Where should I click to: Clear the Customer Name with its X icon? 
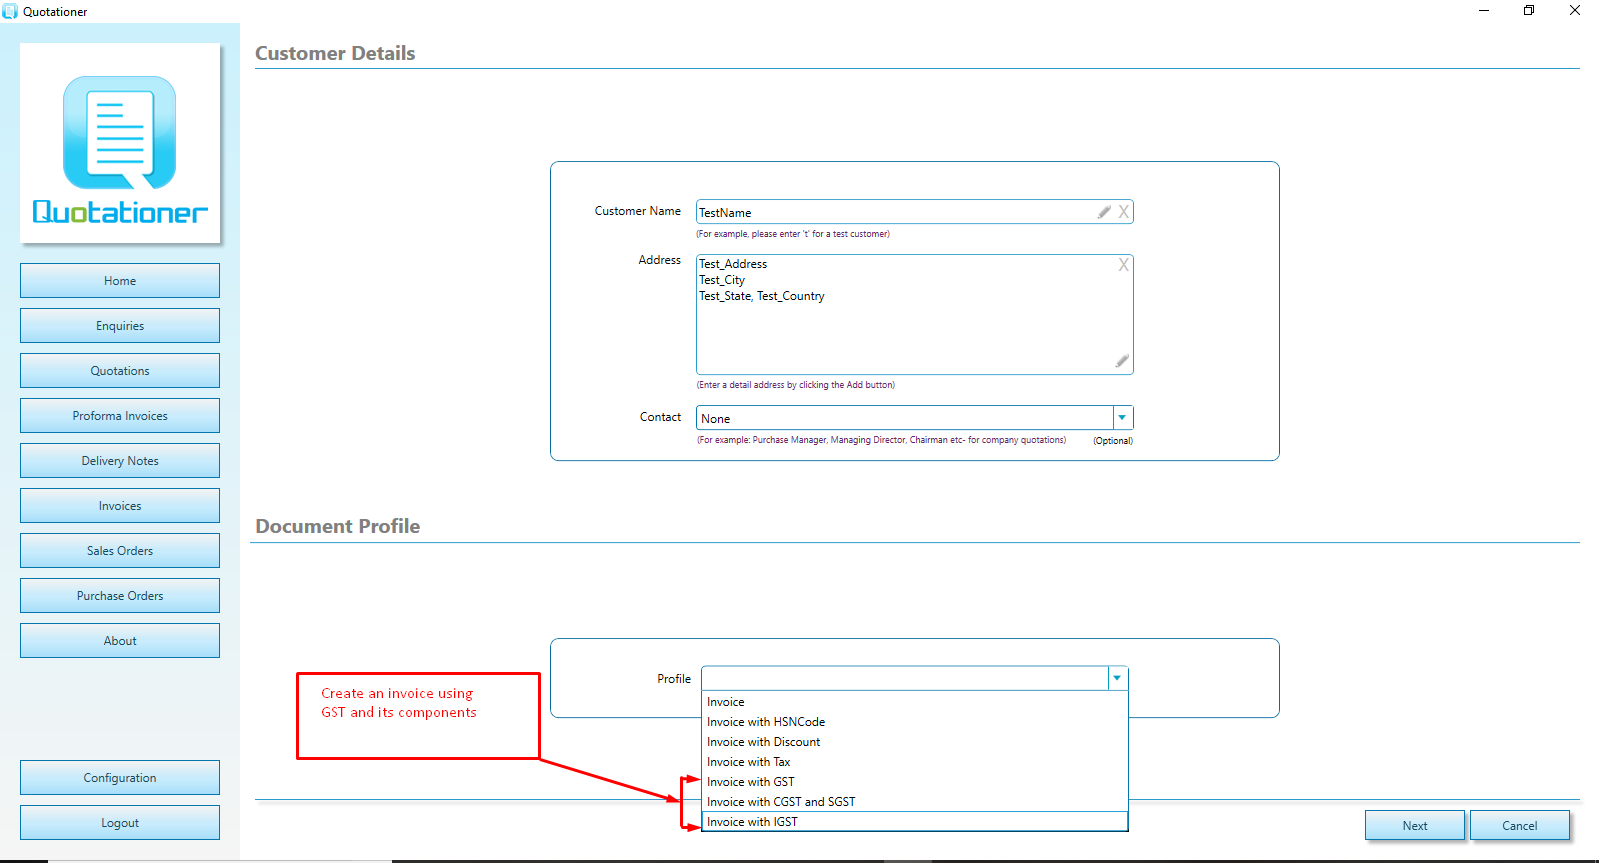(x=1124, y=212)
